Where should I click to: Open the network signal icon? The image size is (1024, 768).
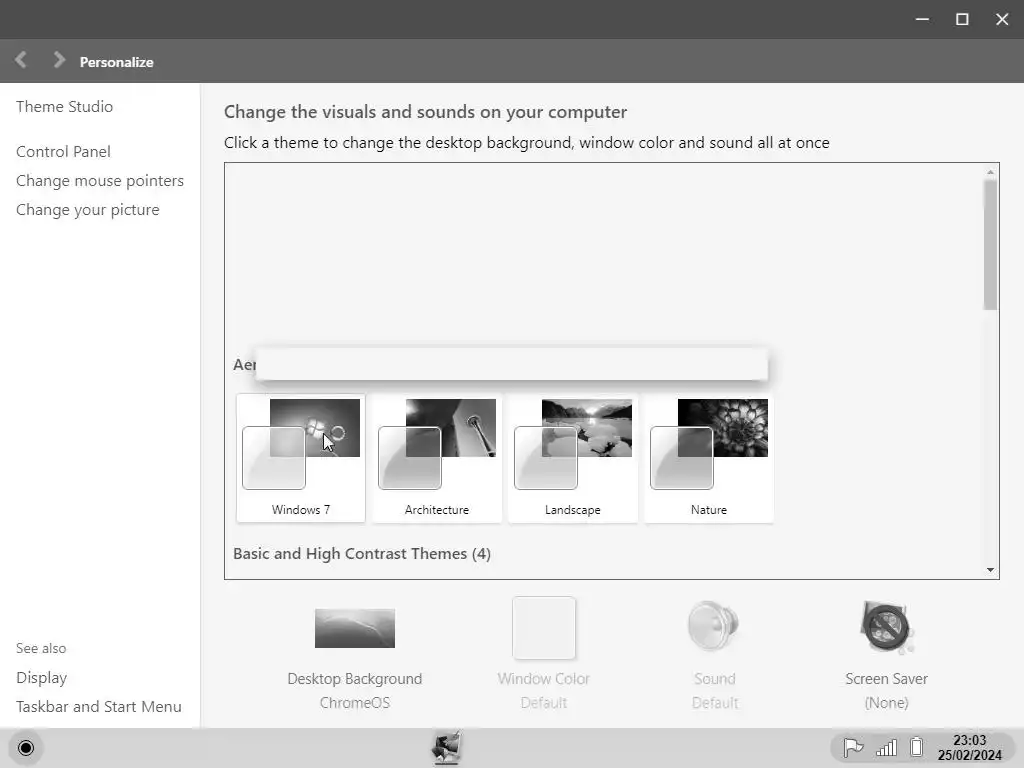pyautogui.click(x=886, y=747)
